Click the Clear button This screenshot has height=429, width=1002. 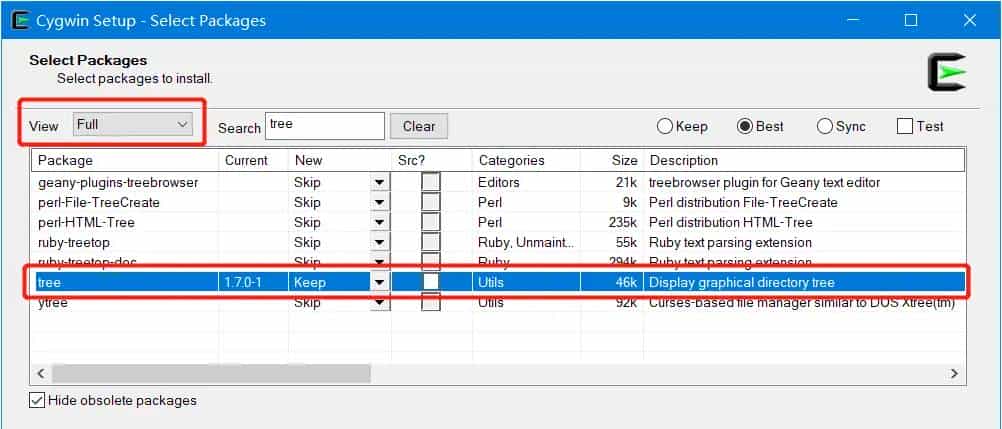(419, 127)
